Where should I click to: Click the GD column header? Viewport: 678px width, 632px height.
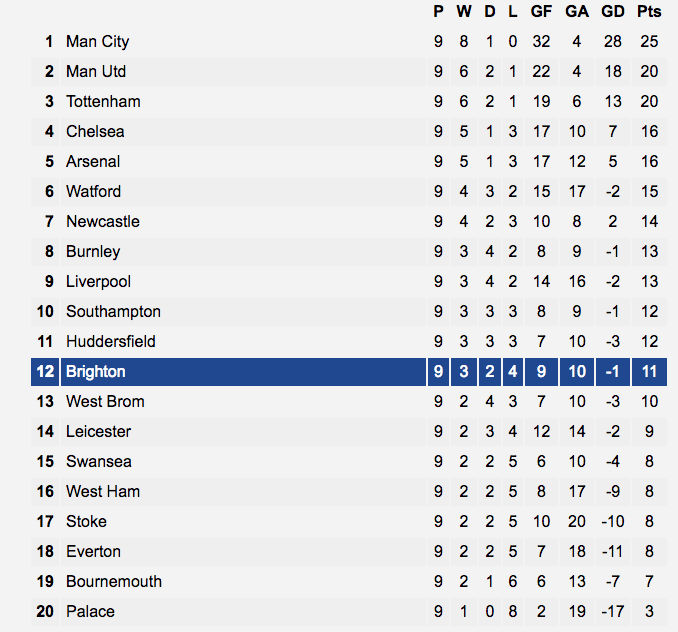613,12
